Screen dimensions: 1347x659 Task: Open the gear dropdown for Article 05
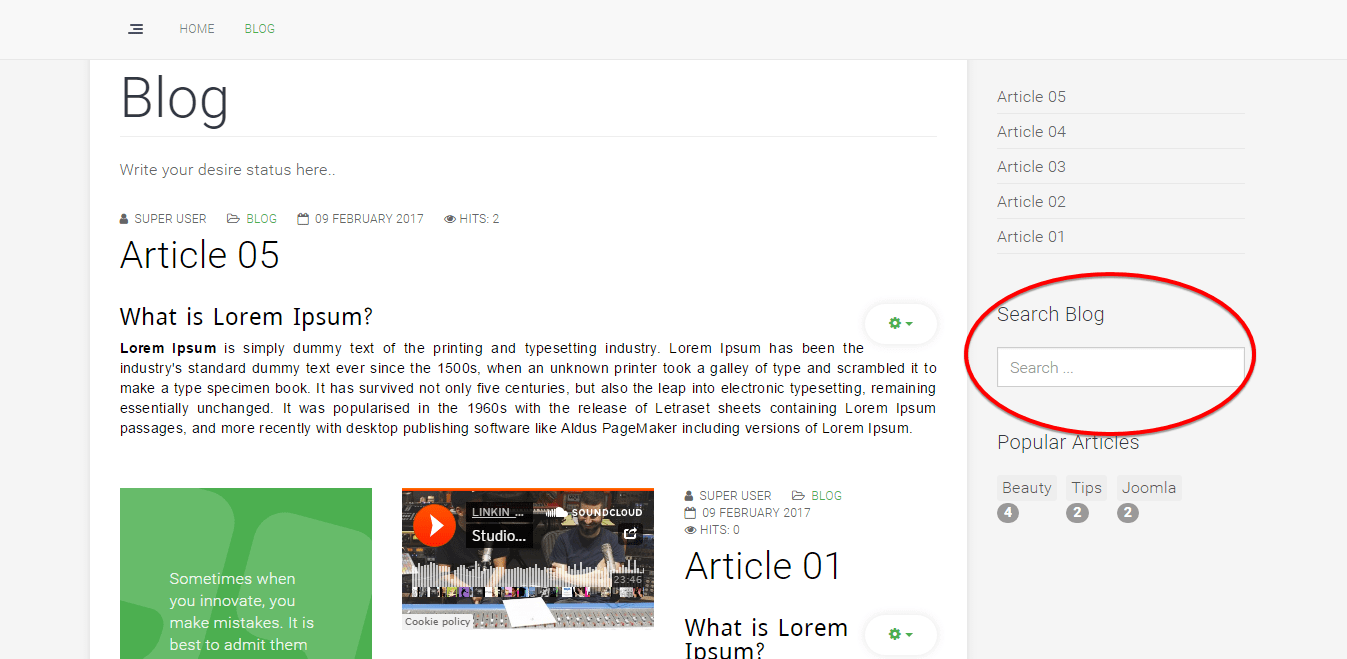(900, 324)
